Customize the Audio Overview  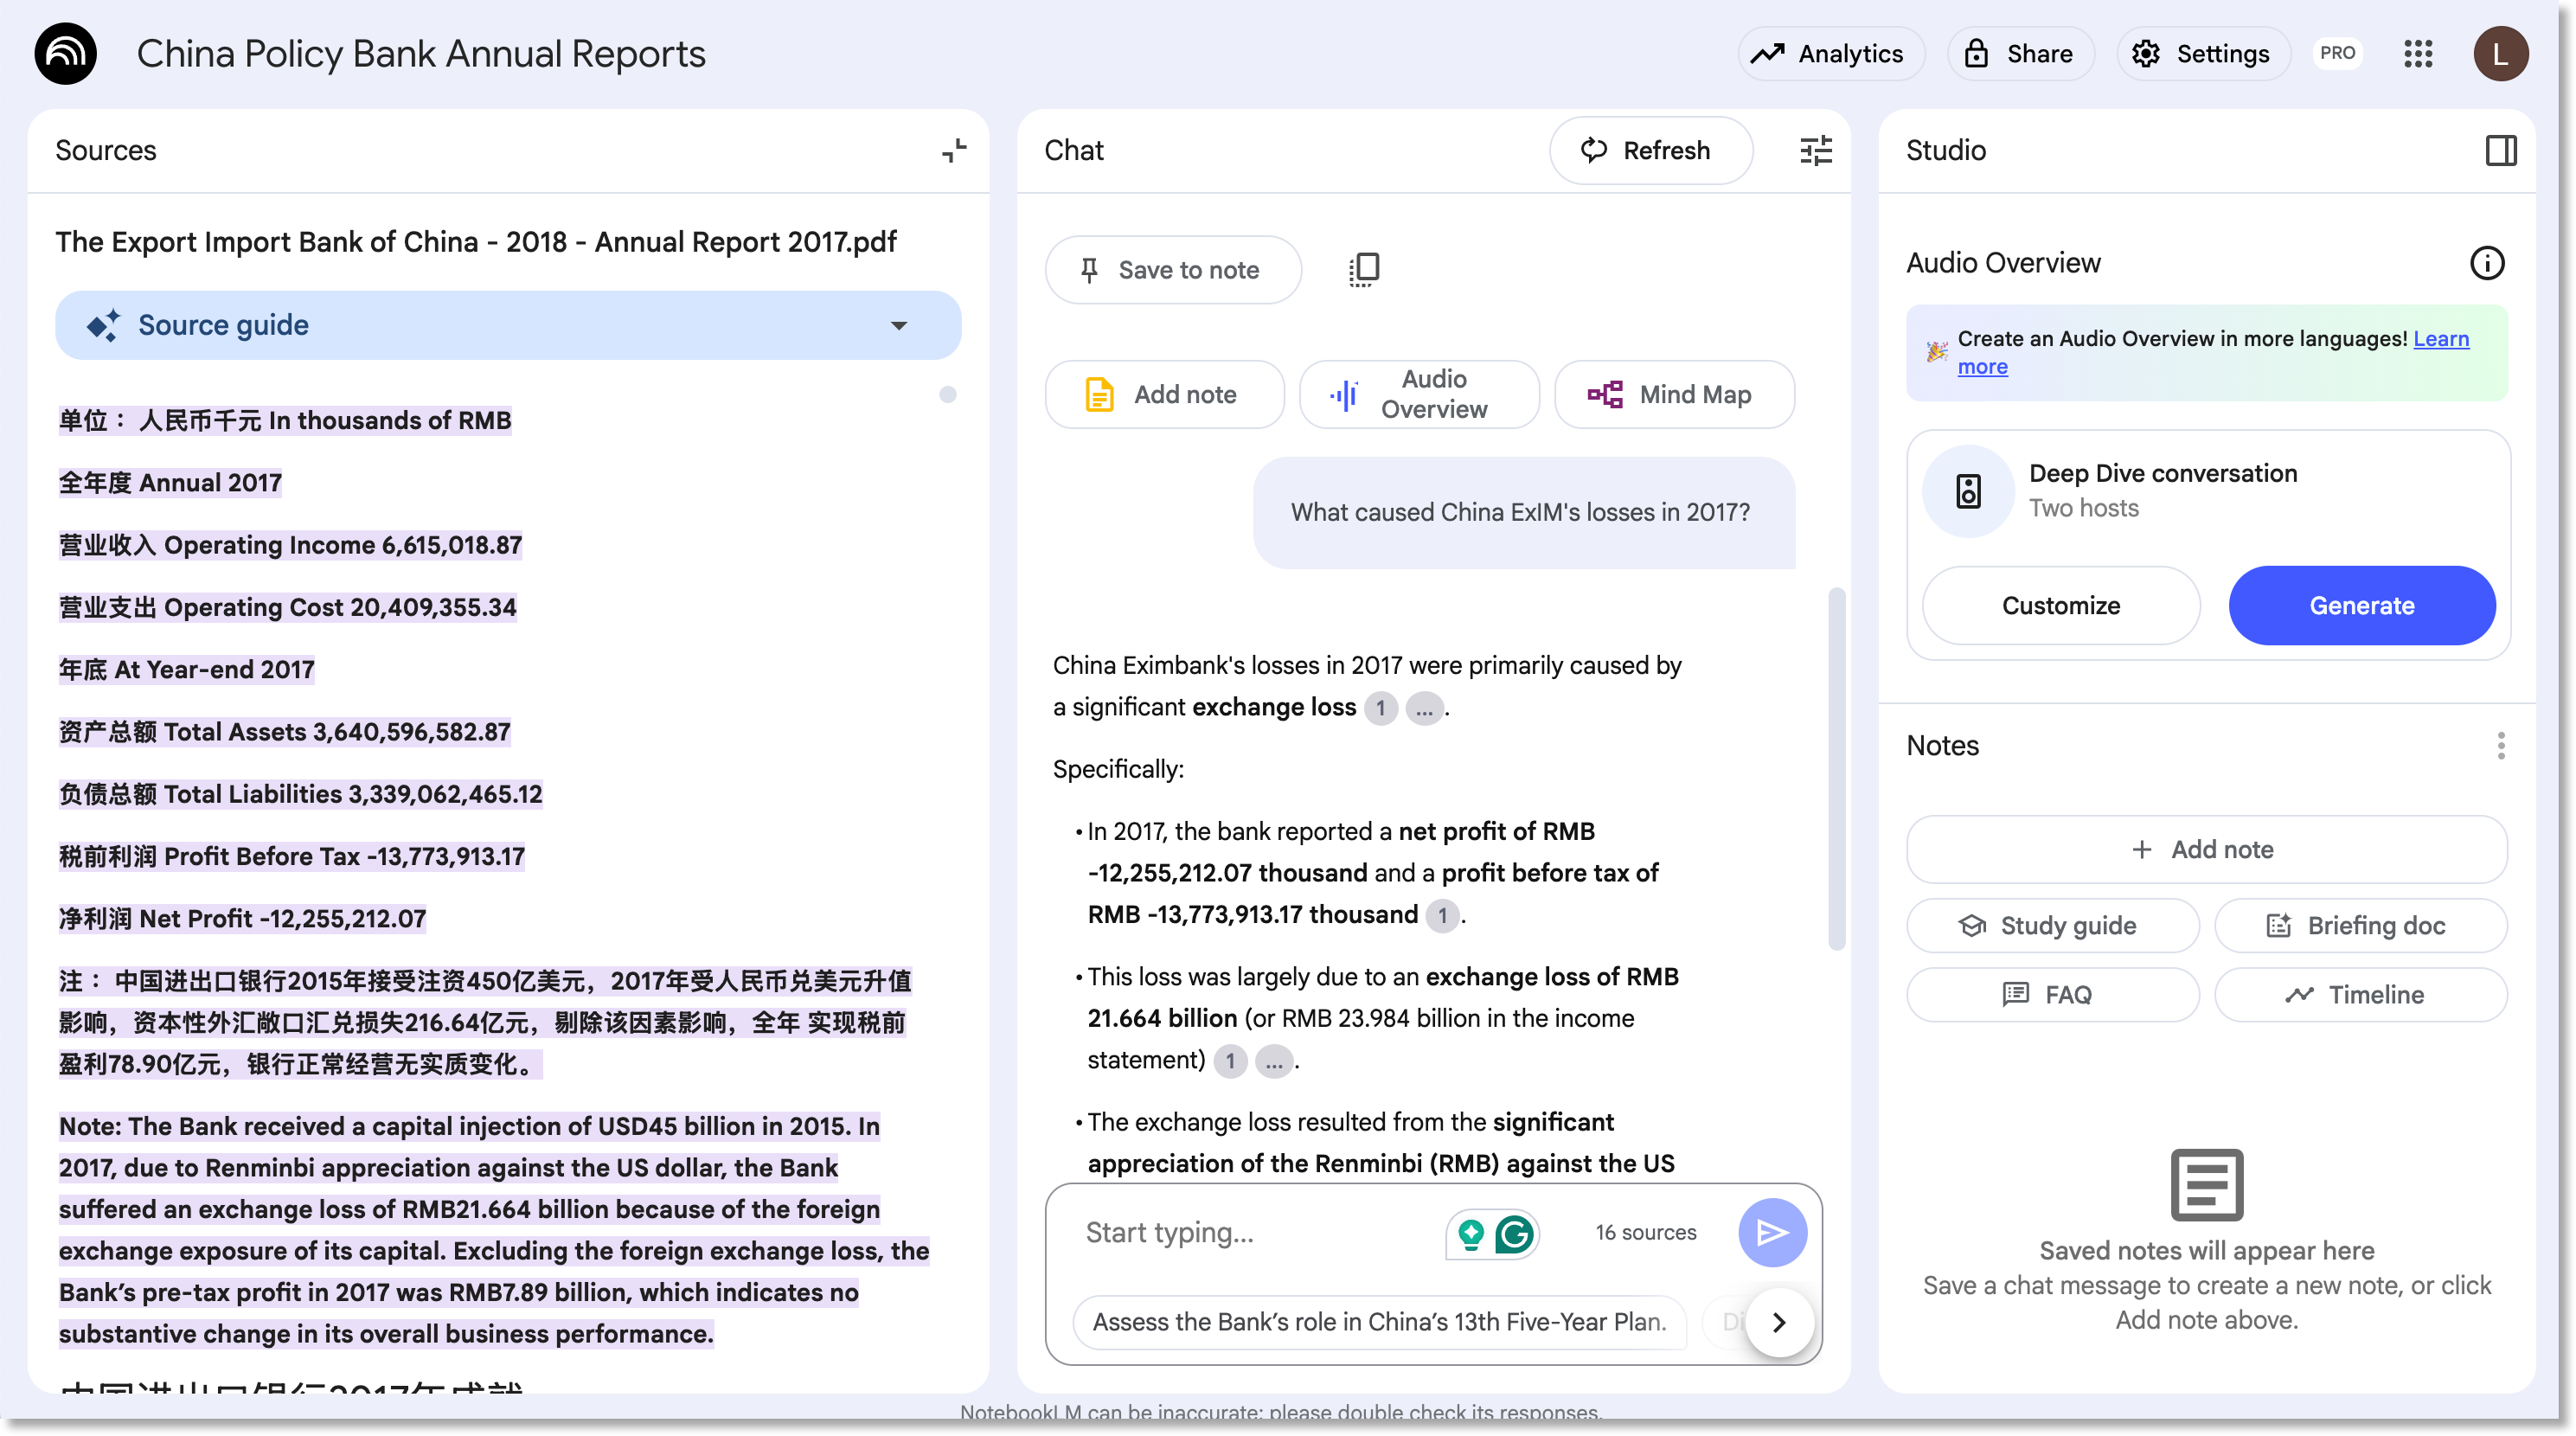point(2060,605)
